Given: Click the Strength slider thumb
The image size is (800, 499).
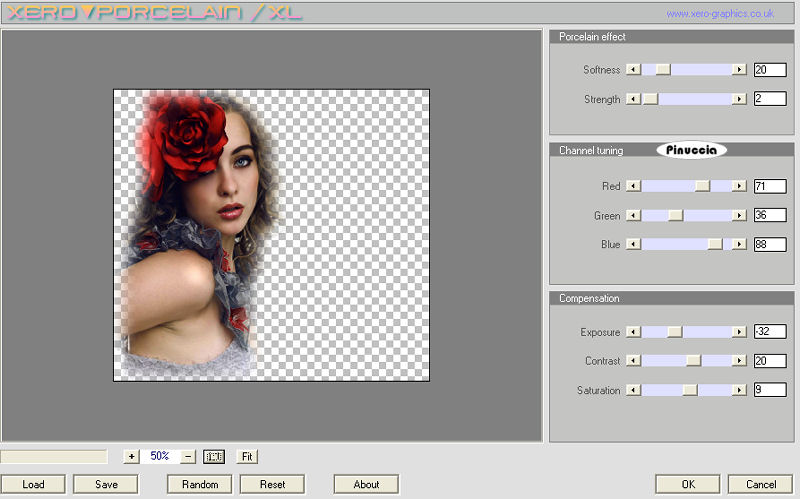Looking at the screenshot, I should [651, 99].
